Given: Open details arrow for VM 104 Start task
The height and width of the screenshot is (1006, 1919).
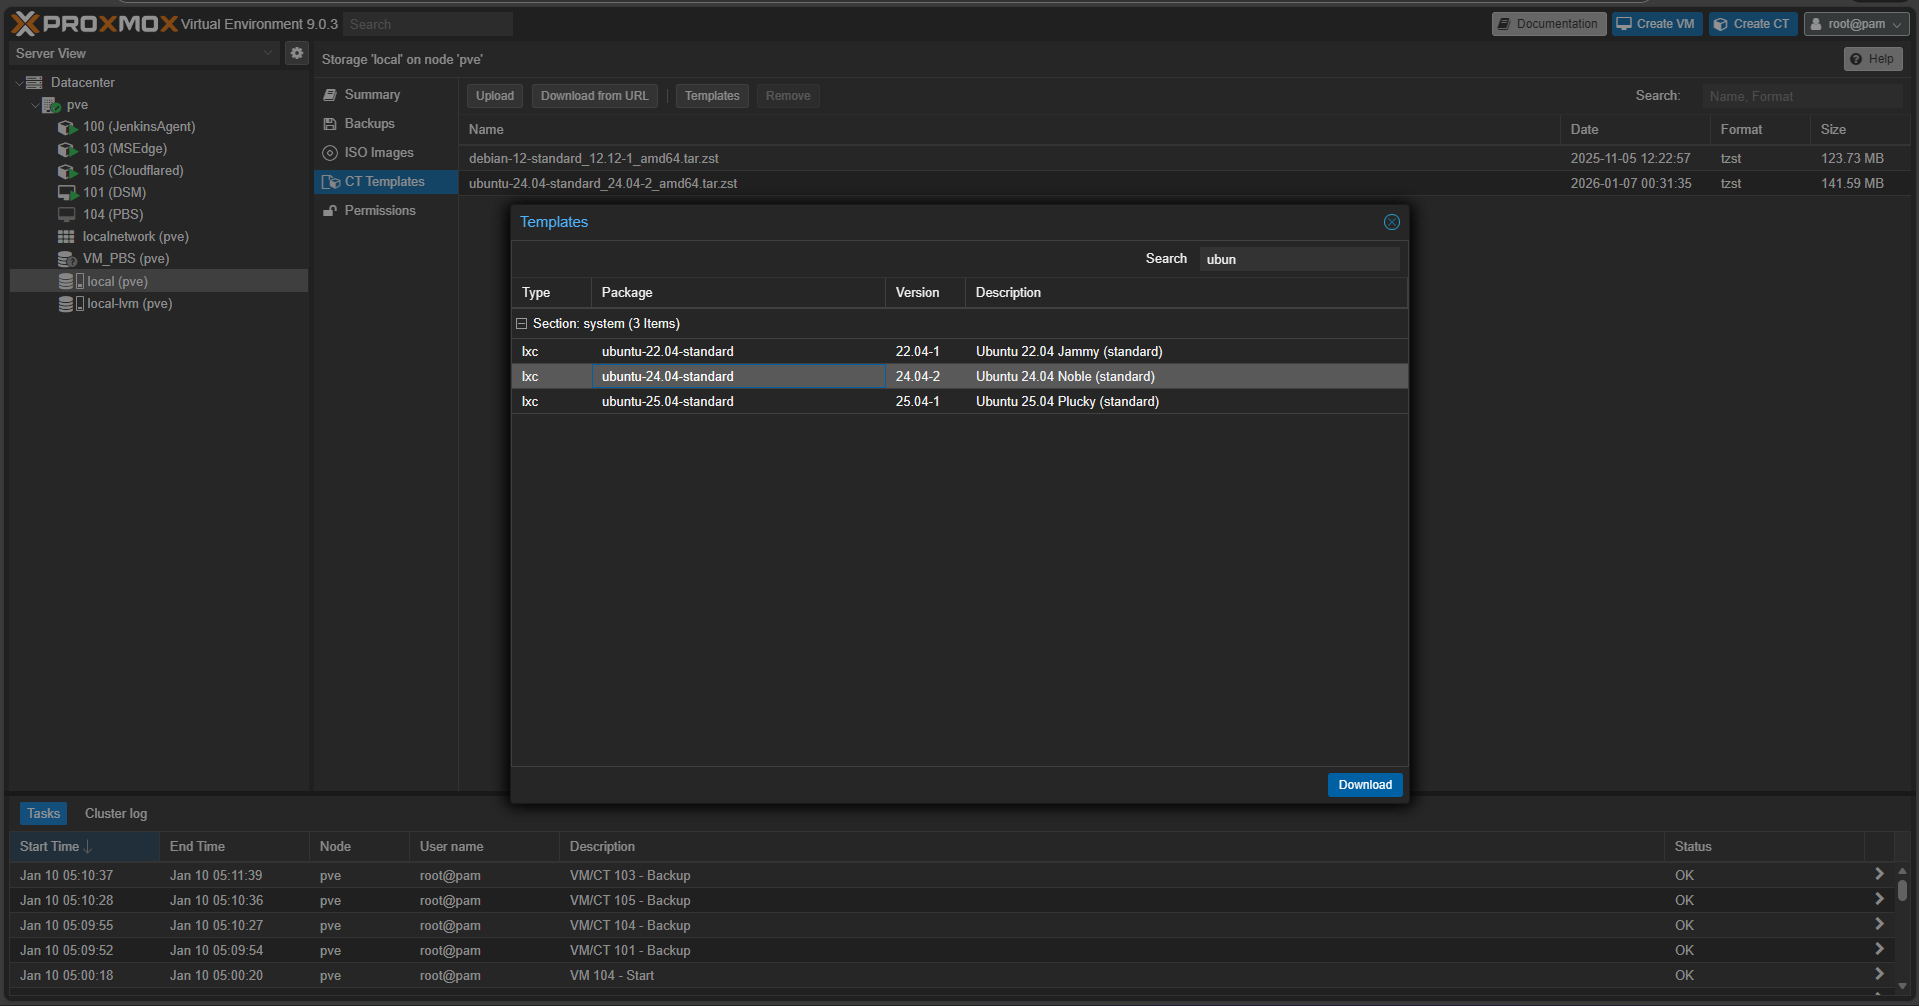Looking at the screenshot, I should click(x=1879, y=974).
